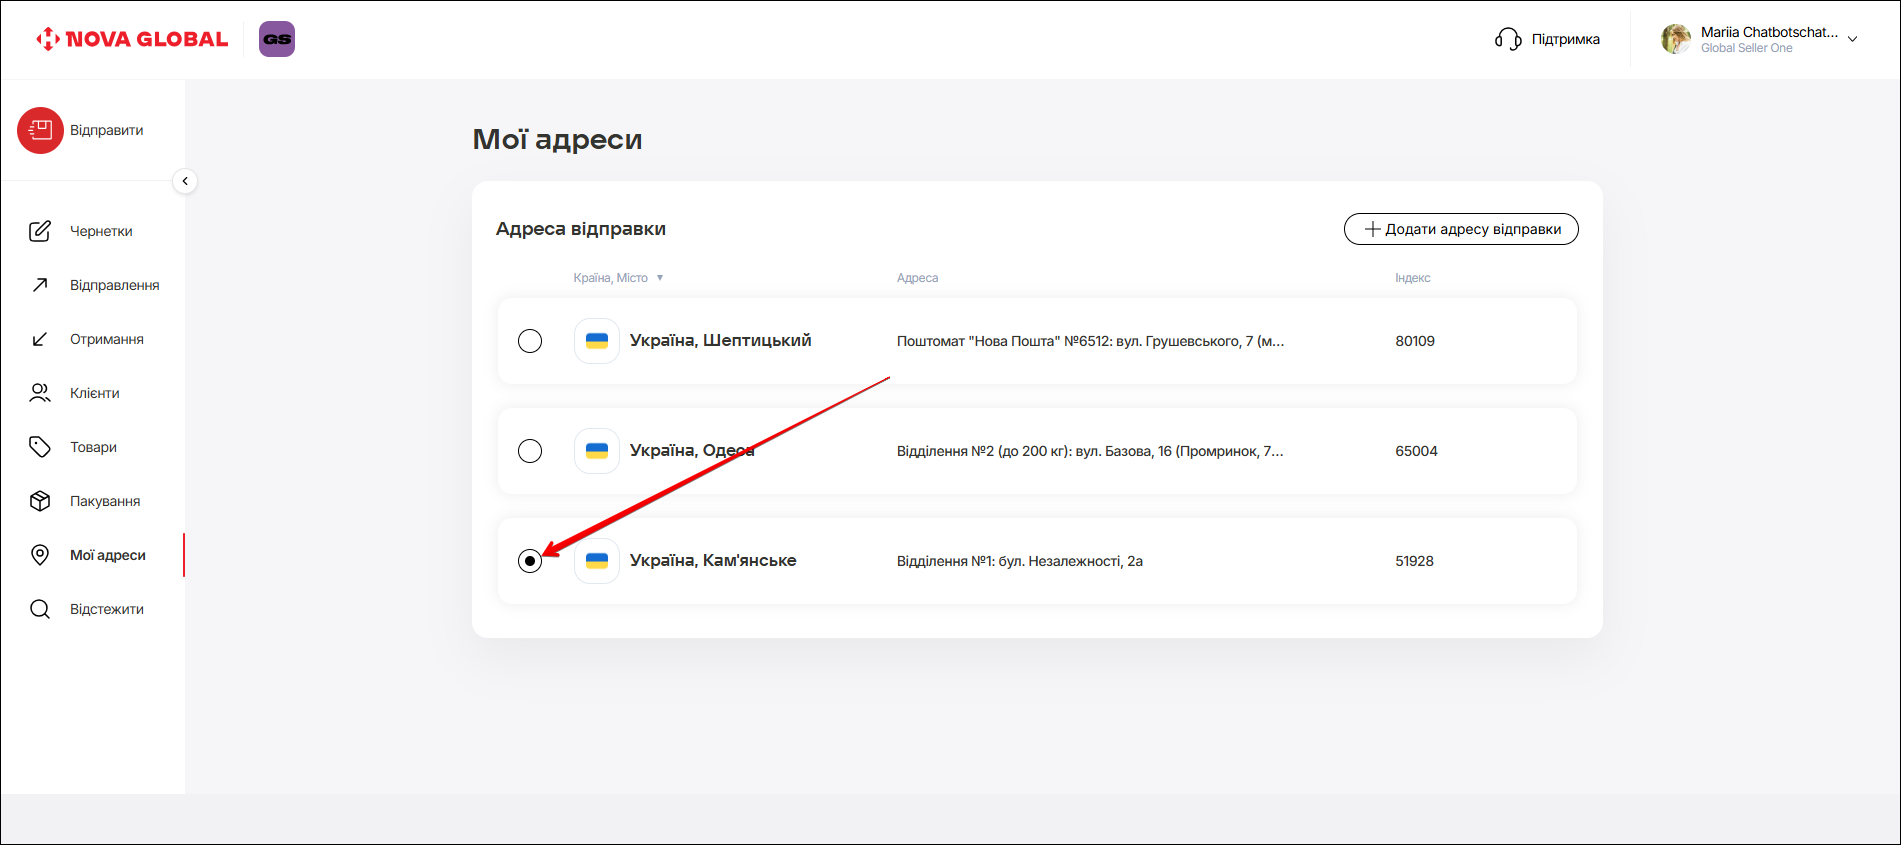Open Підтримка support link

coord(1548,39)
